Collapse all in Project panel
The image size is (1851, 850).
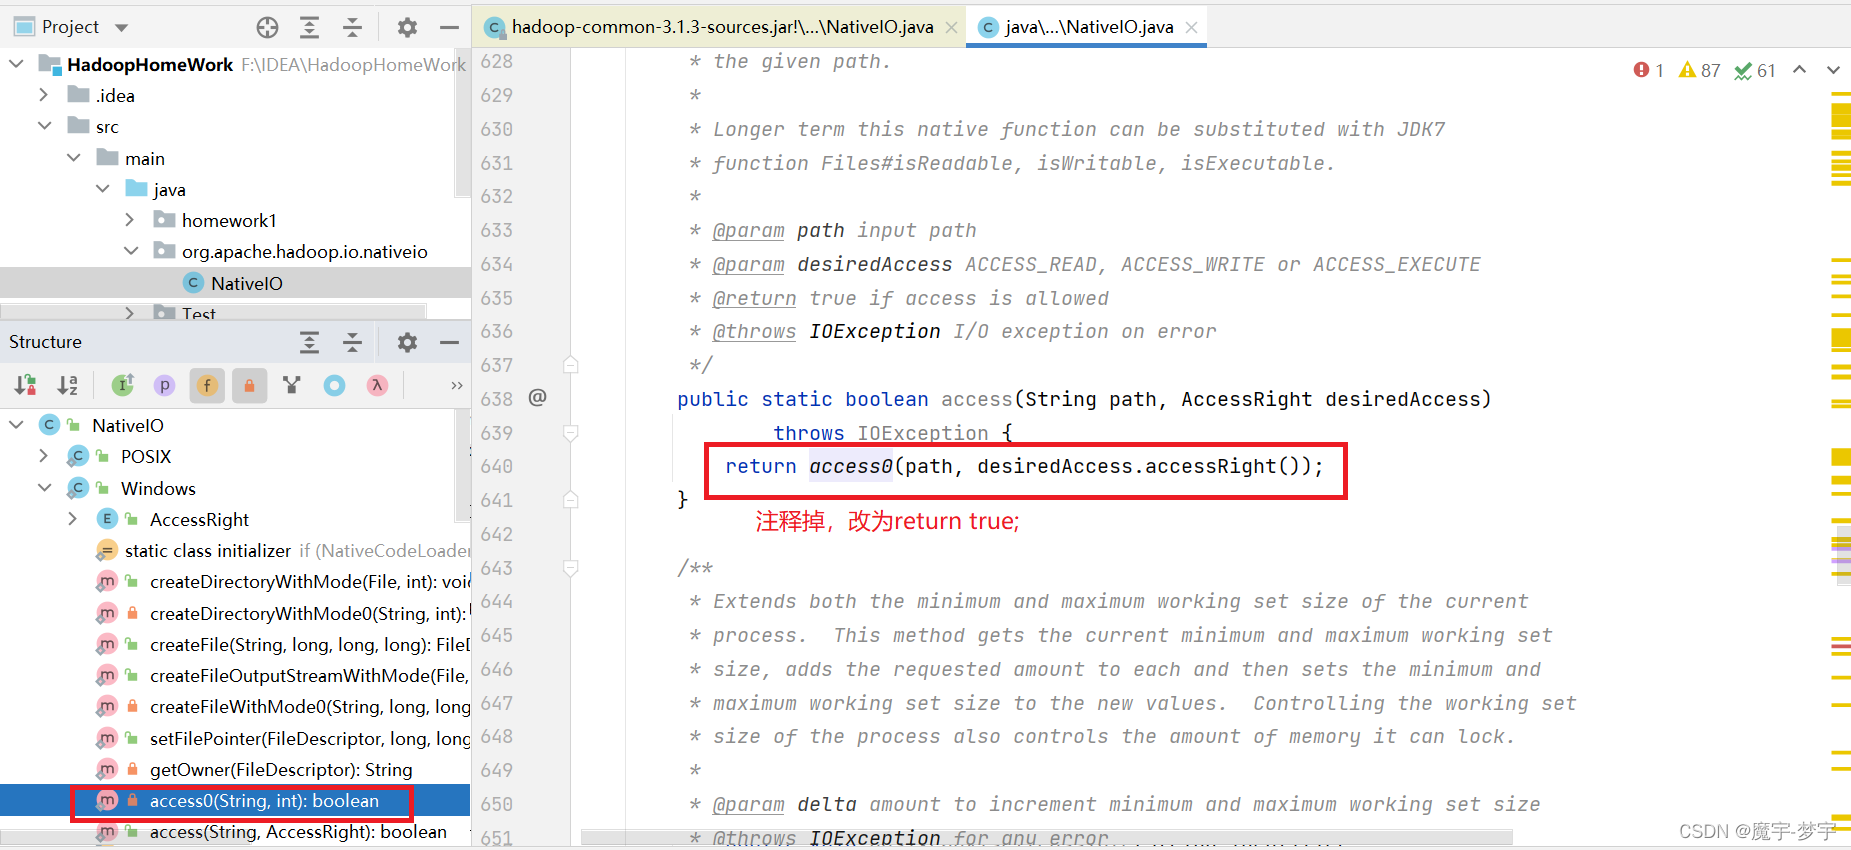353,27
